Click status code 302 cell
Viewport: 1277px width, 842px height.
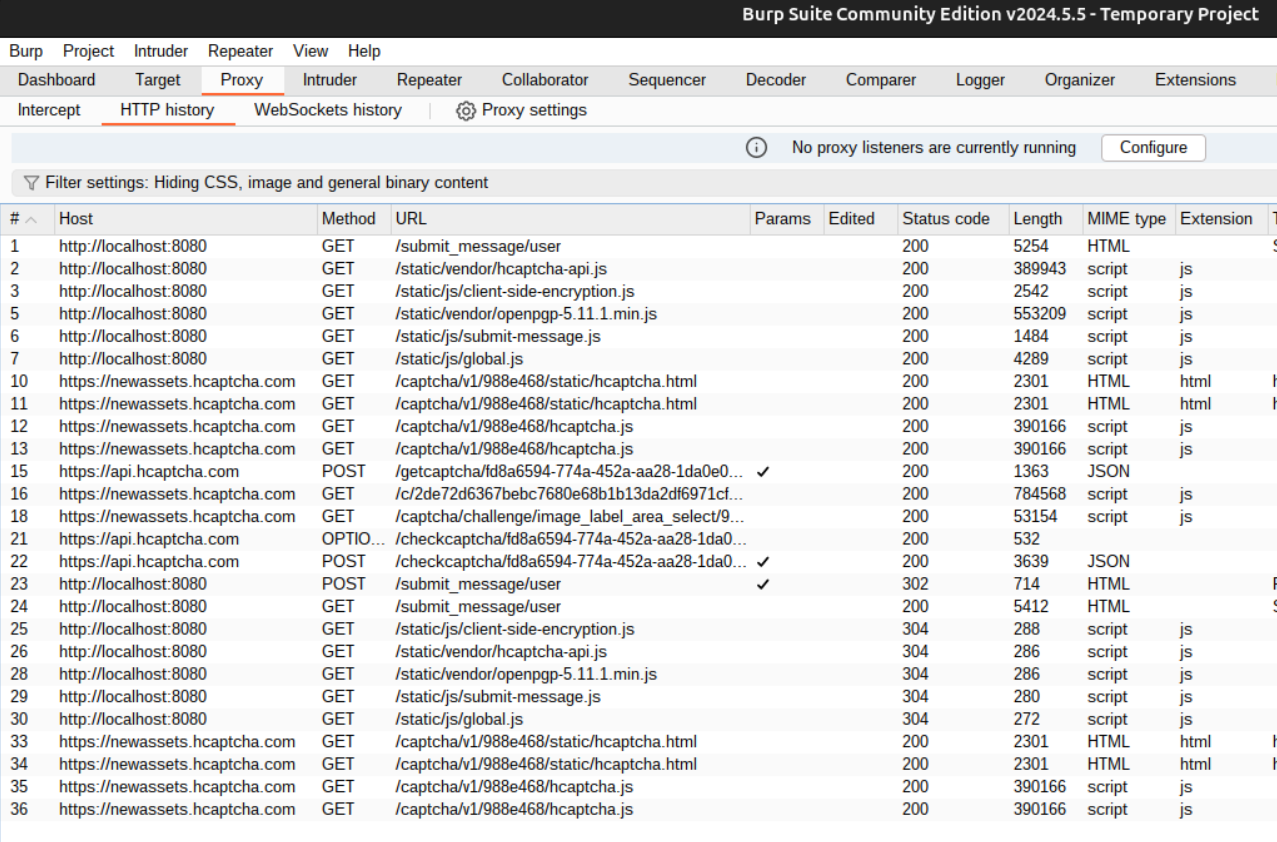pos(915,584)
